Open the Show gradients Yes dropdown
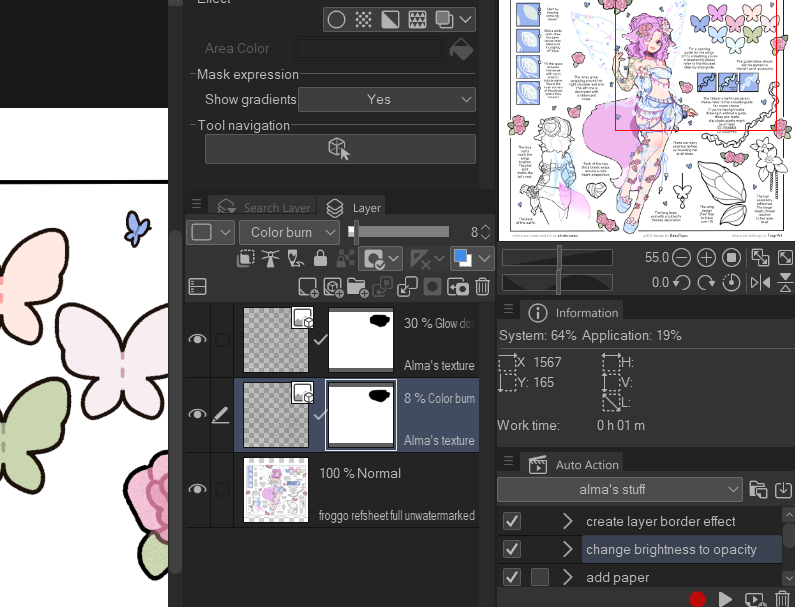Image resolution: width=795 pixels, height=607 pixels. tap(387, 99)
